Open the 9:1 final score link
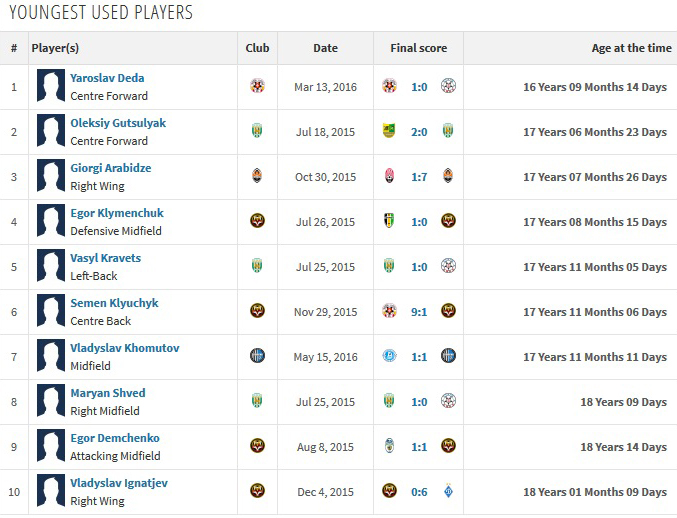This screenshot has width=677, height=518. tap(419, 312)
